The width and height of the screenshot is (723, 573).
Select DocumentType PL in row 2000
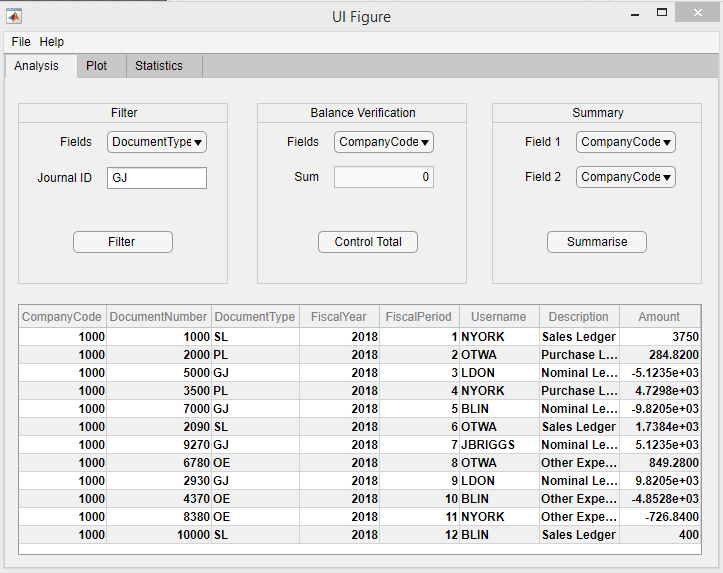(255, 355)
